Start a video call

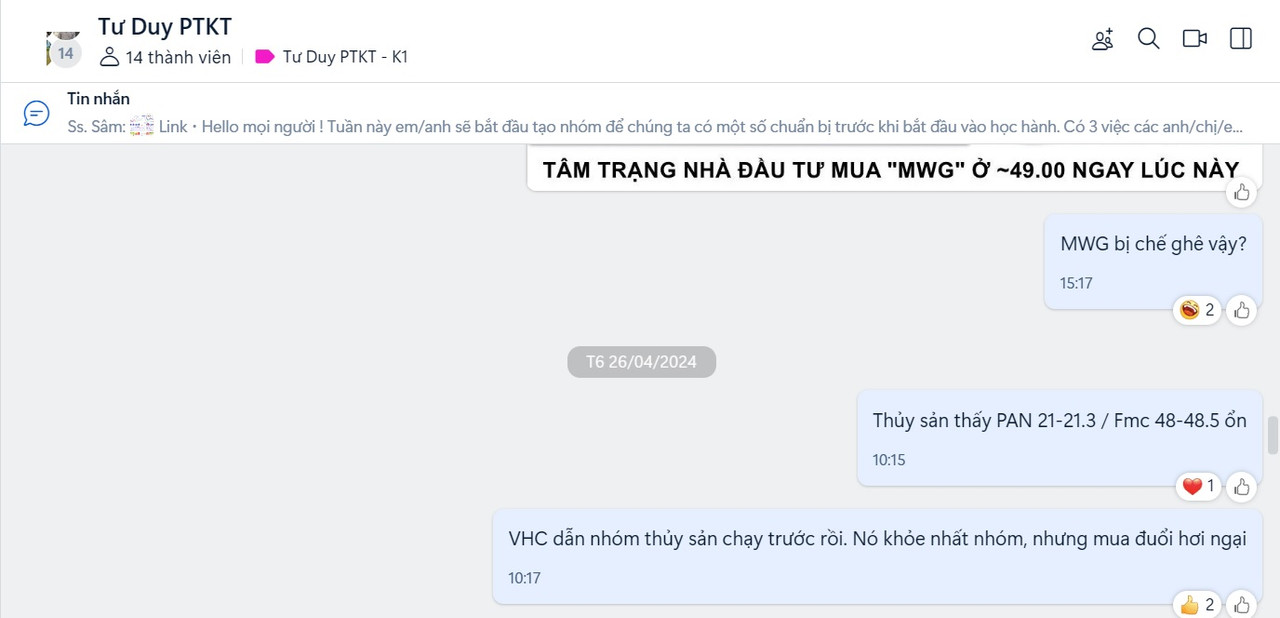[x=1195, y=39]
